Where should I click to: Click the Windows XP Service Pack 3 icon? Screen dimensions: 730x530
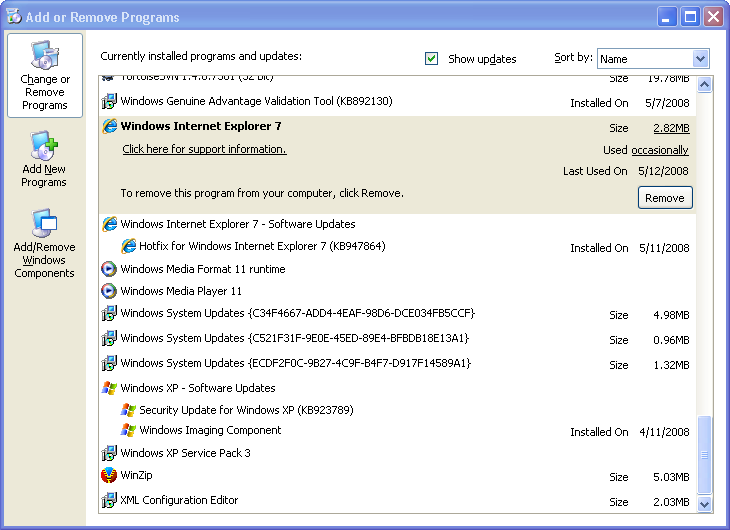click(109, 453)
